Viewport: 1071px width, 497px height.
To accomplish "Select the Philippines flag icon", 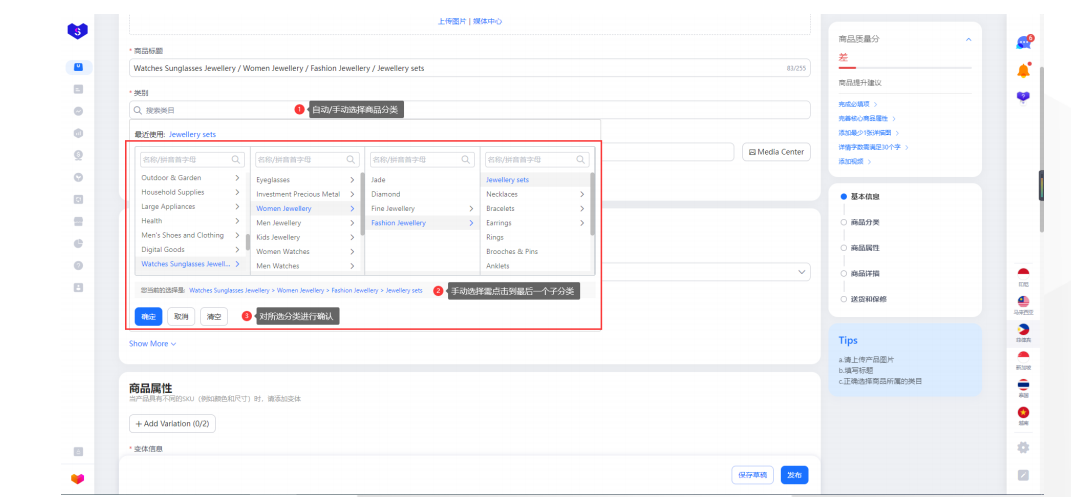I will tap(1023, 329).
